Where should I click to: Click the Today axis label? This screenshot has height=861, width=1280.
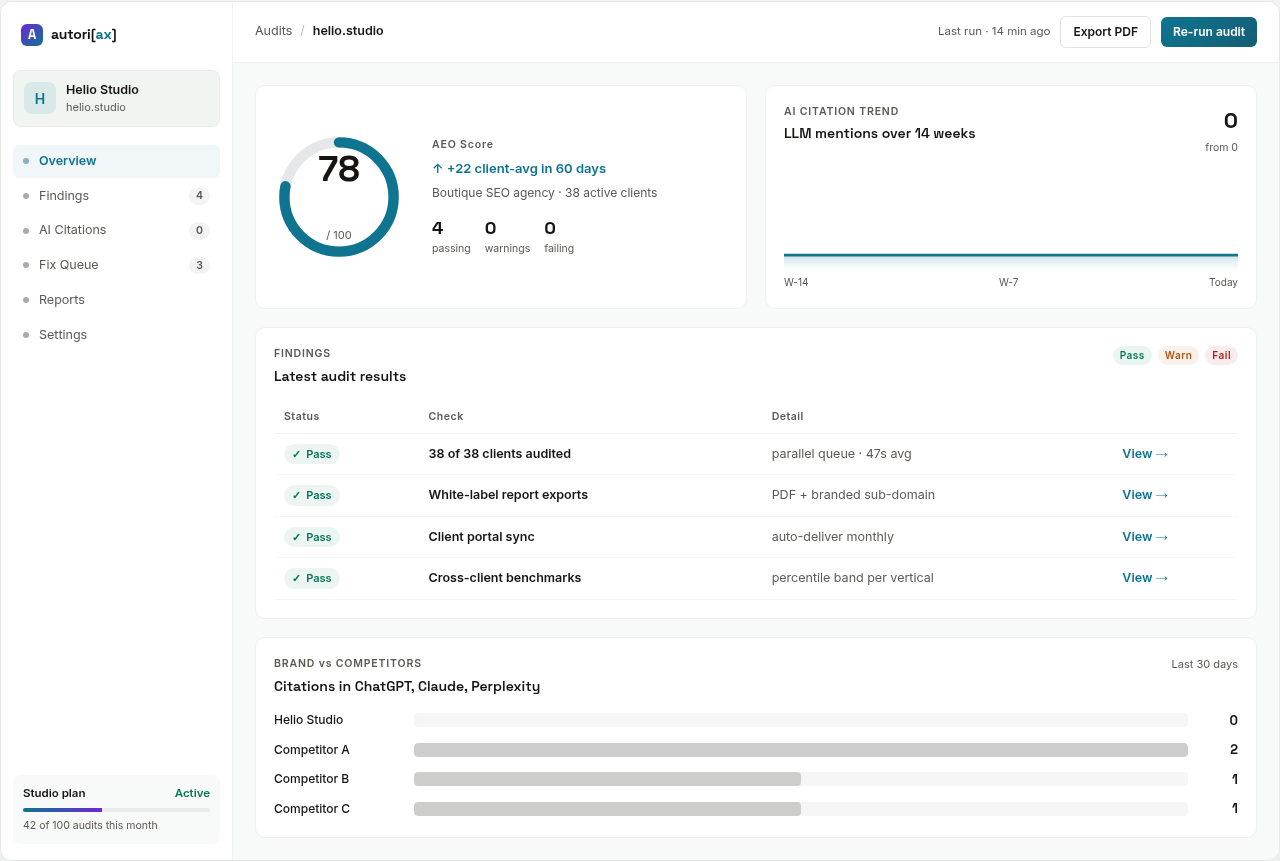[x=1223, y=283]
